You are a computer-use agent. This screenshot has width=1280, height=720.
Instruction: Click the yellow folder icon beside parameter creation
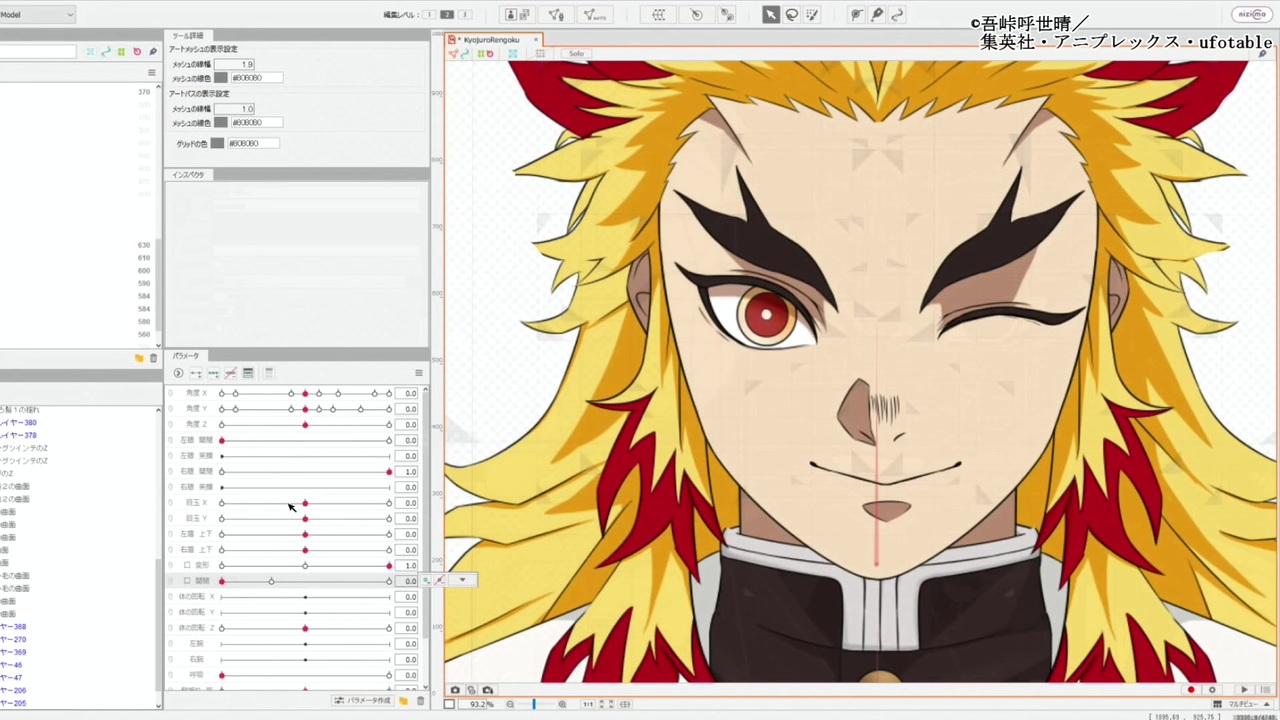(x=403, y=701)
